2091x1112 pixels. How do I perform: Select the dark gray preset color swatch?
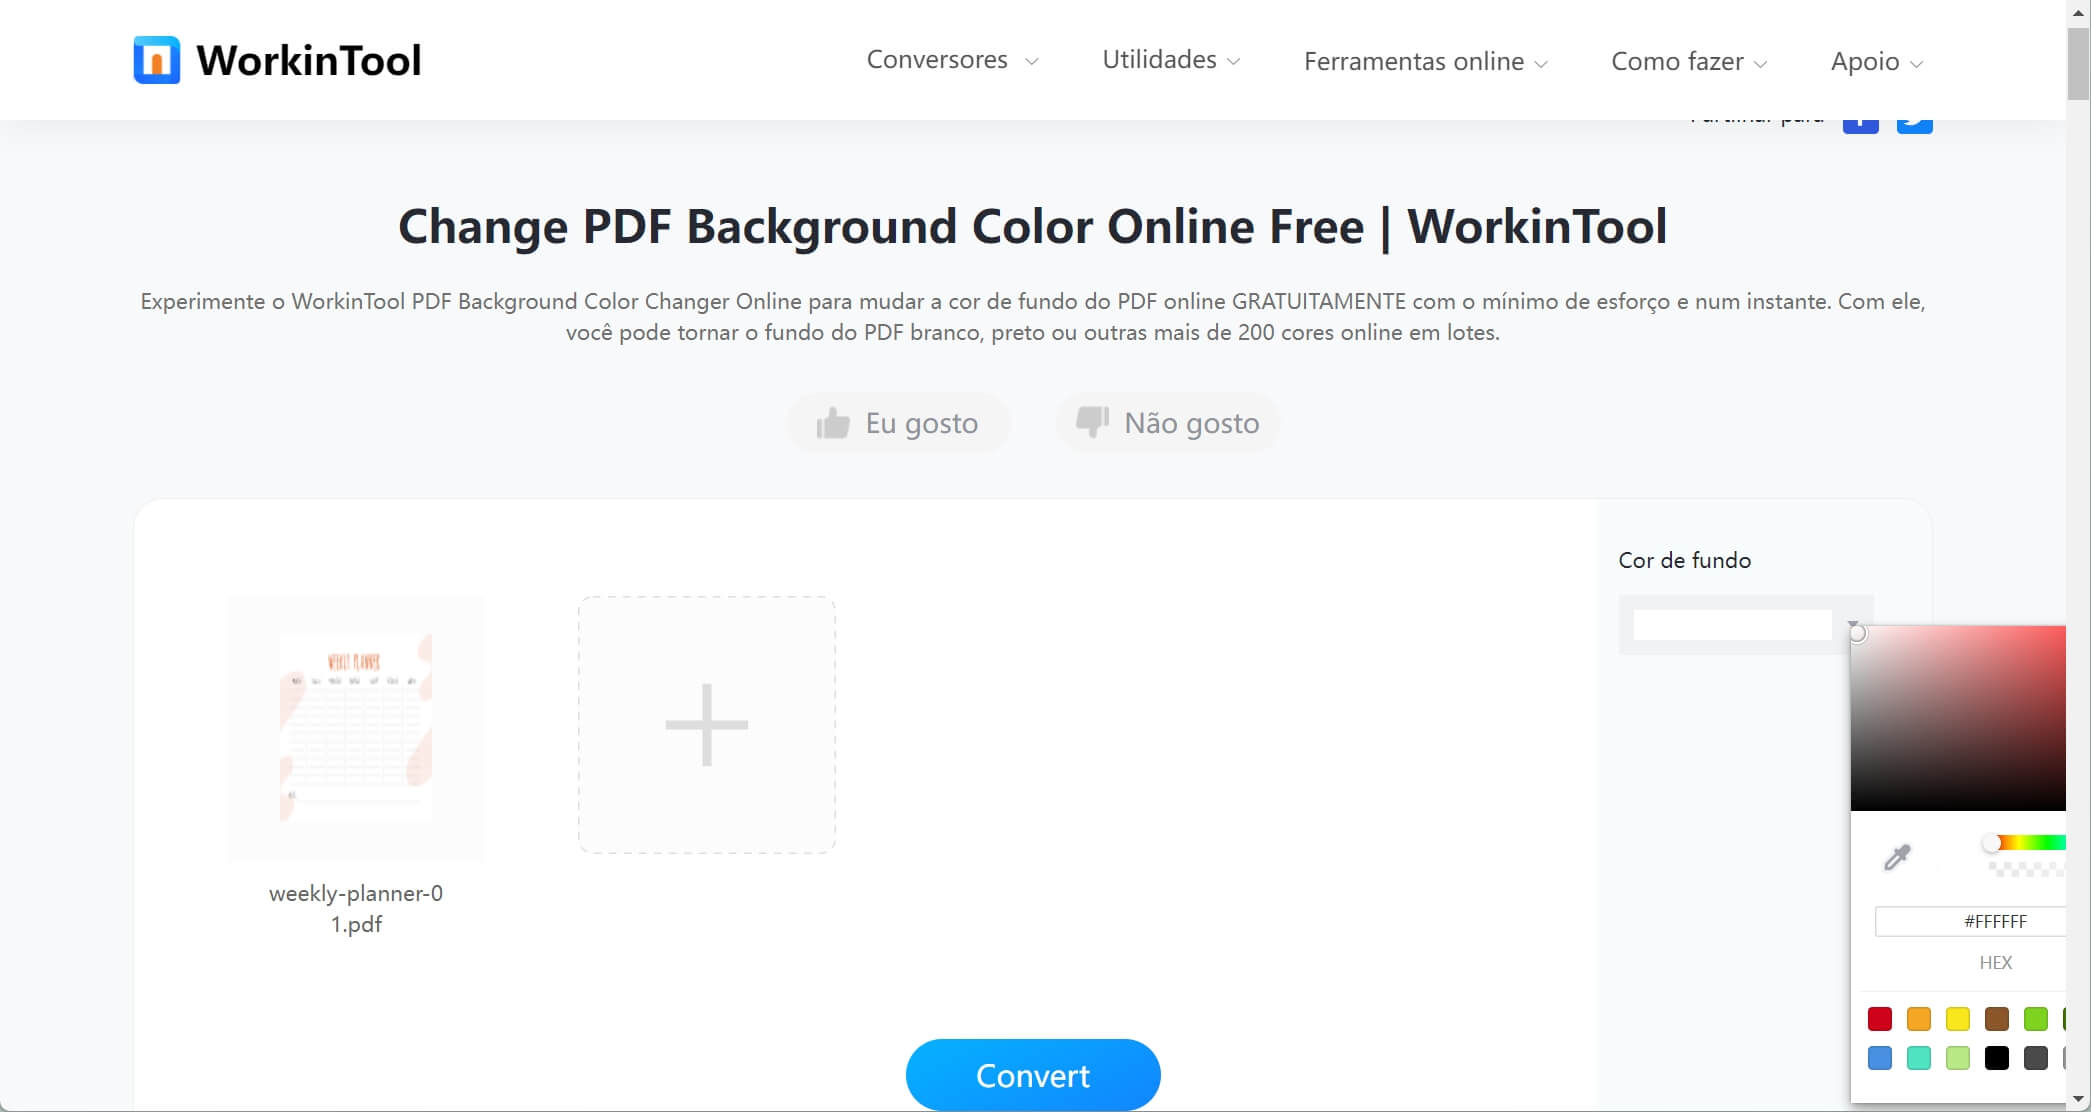[2036, 1058]
